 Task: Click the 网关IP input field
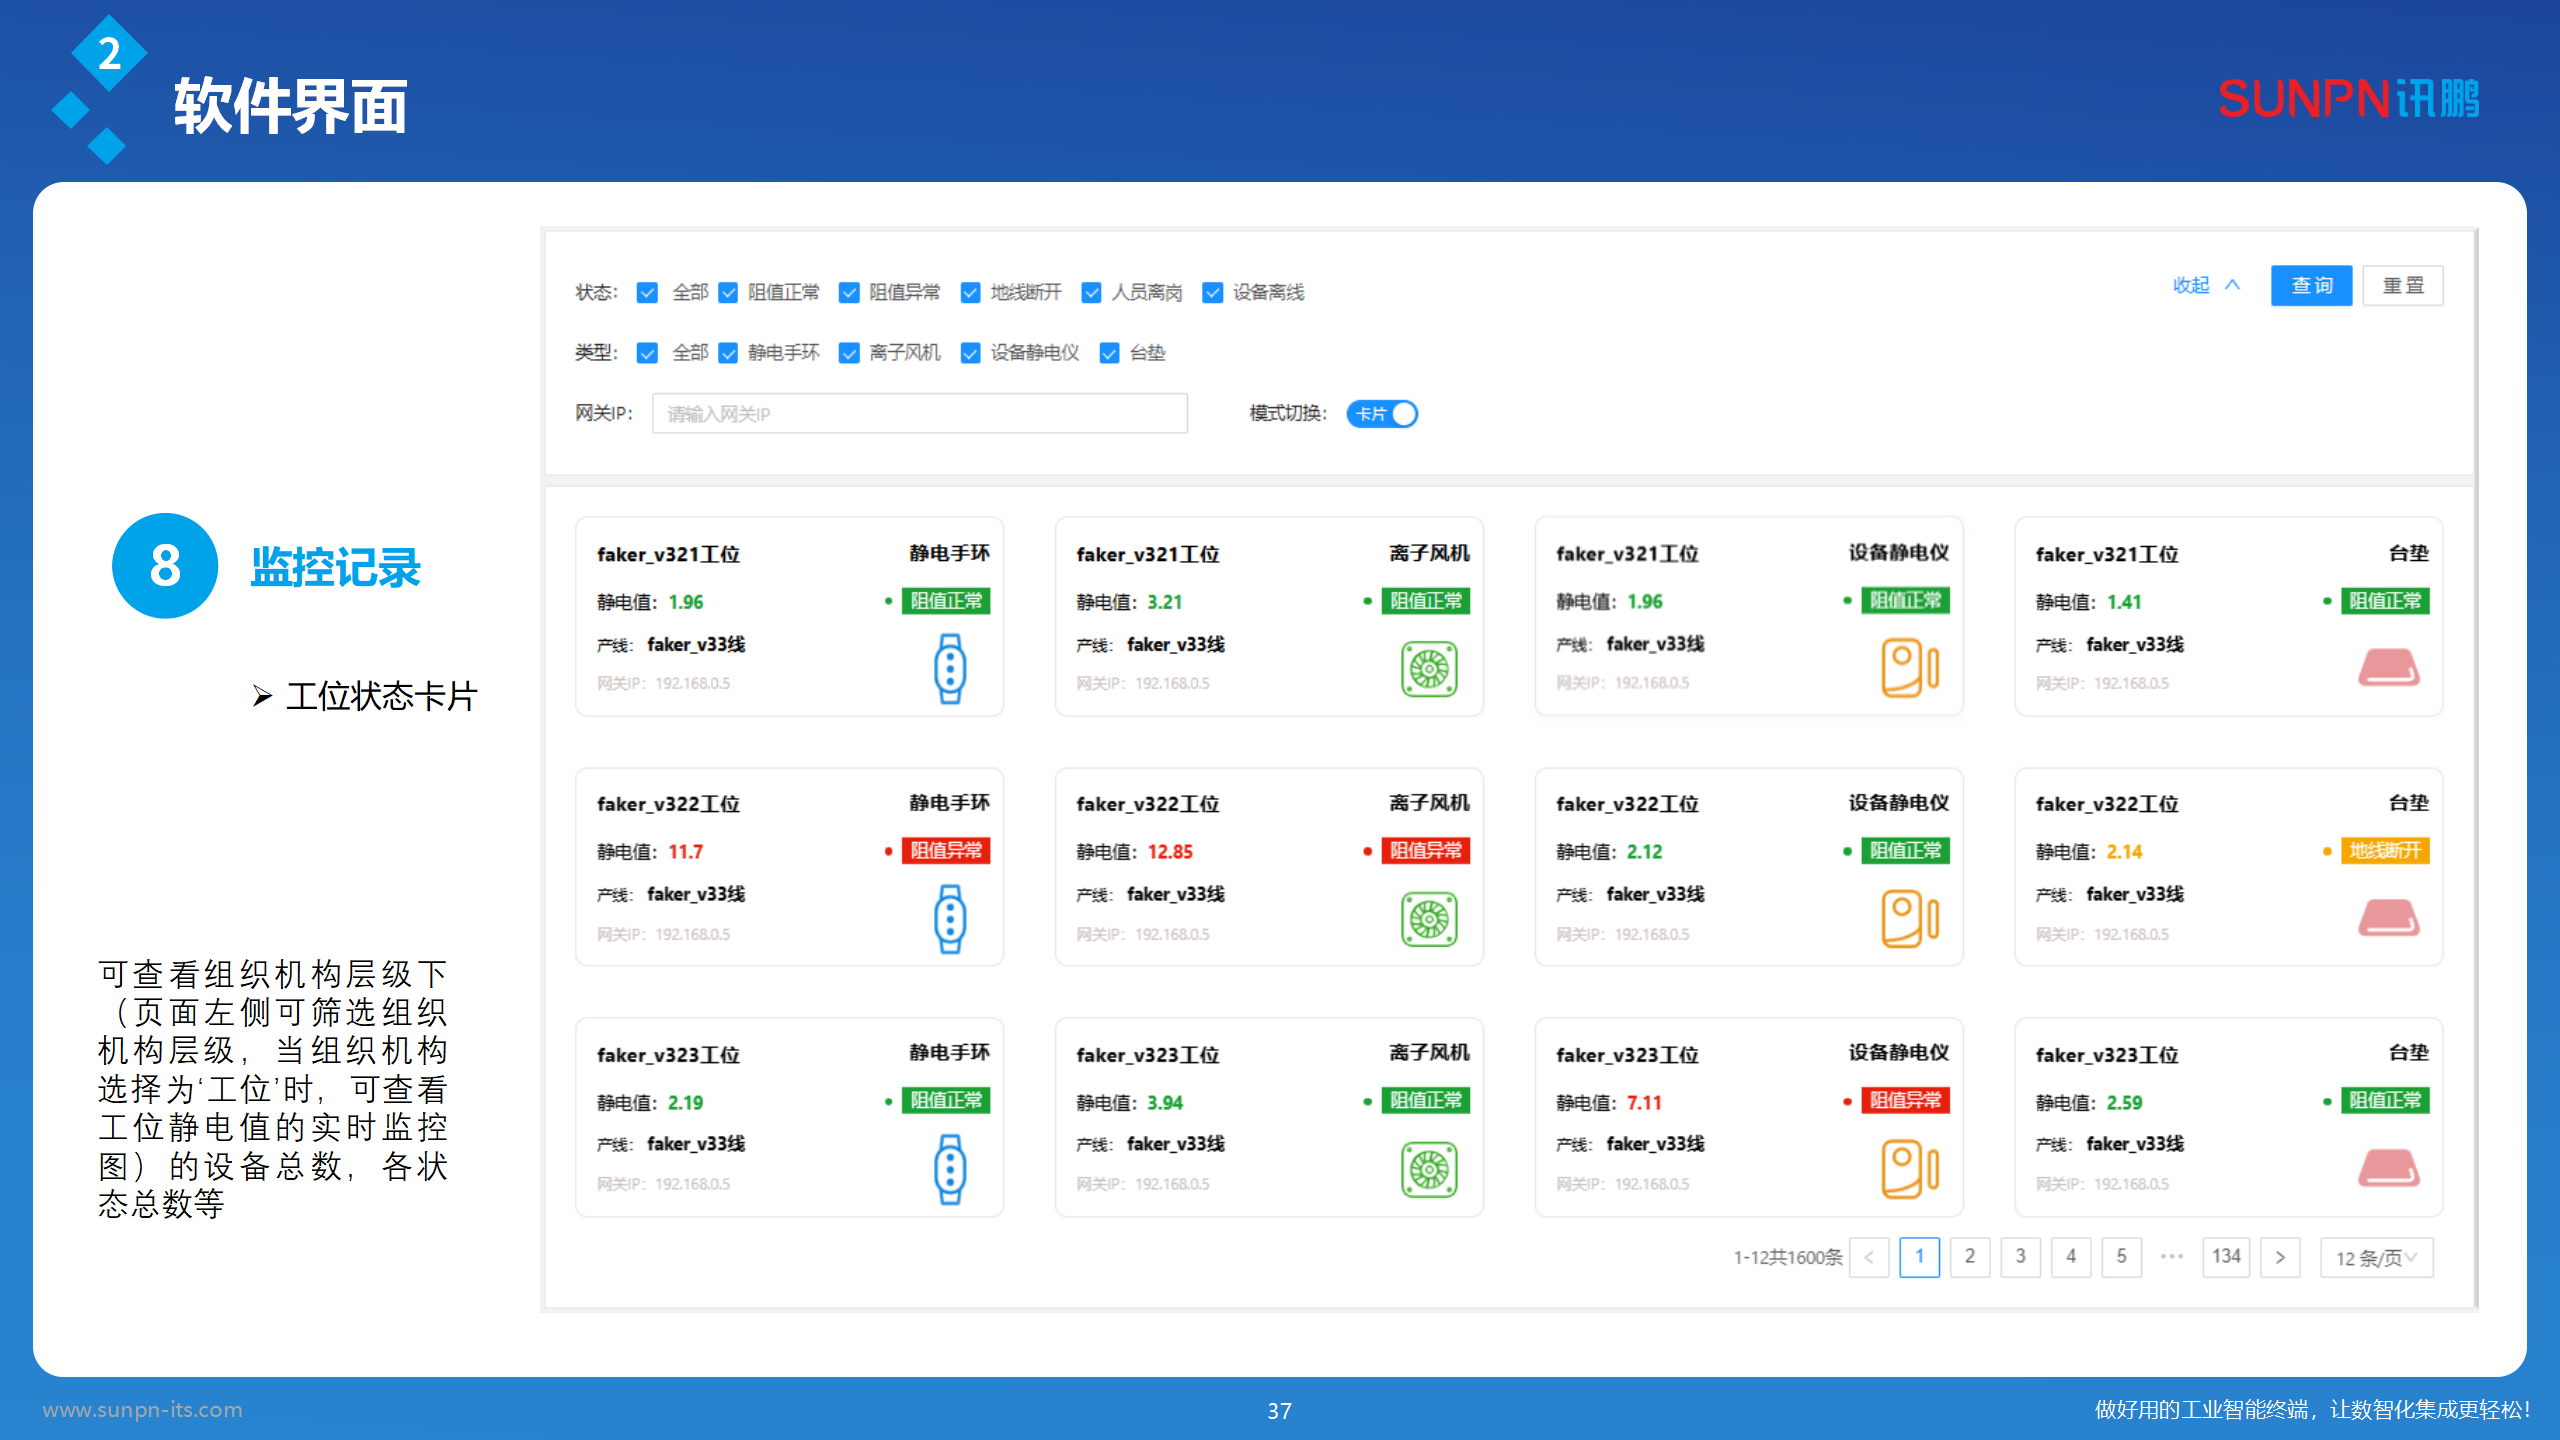919,414
